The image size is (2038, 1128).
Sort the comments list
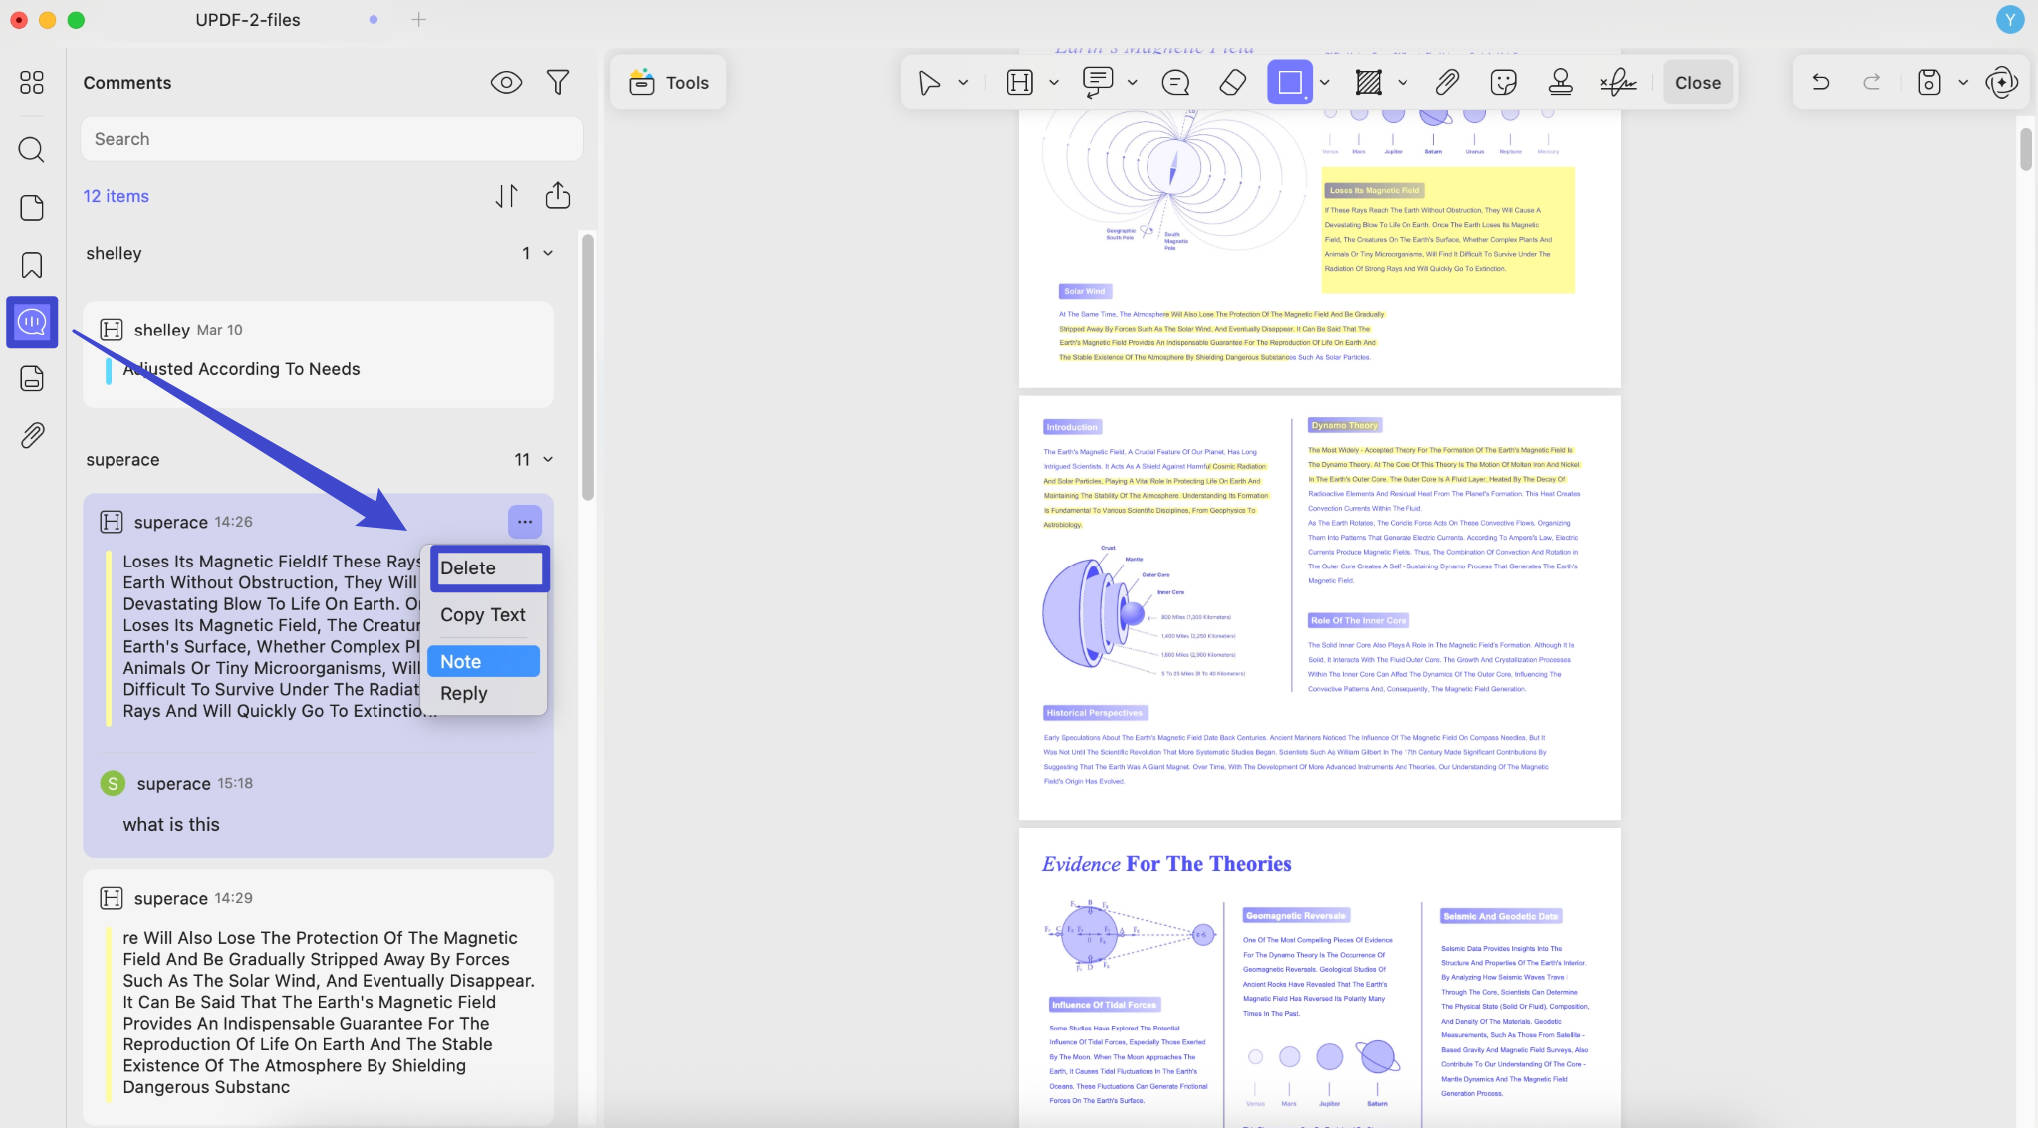[506, 196]
